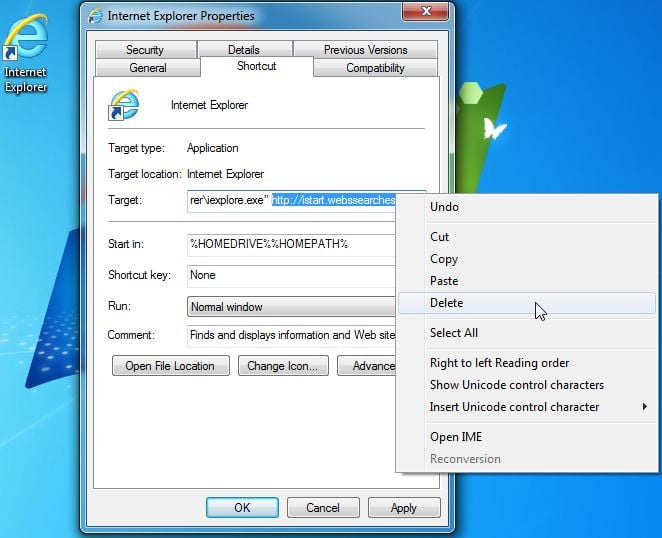This screenshot has width=662, height=538.
Task: Choose Paste from the context menu
Action: click(527, 281)
